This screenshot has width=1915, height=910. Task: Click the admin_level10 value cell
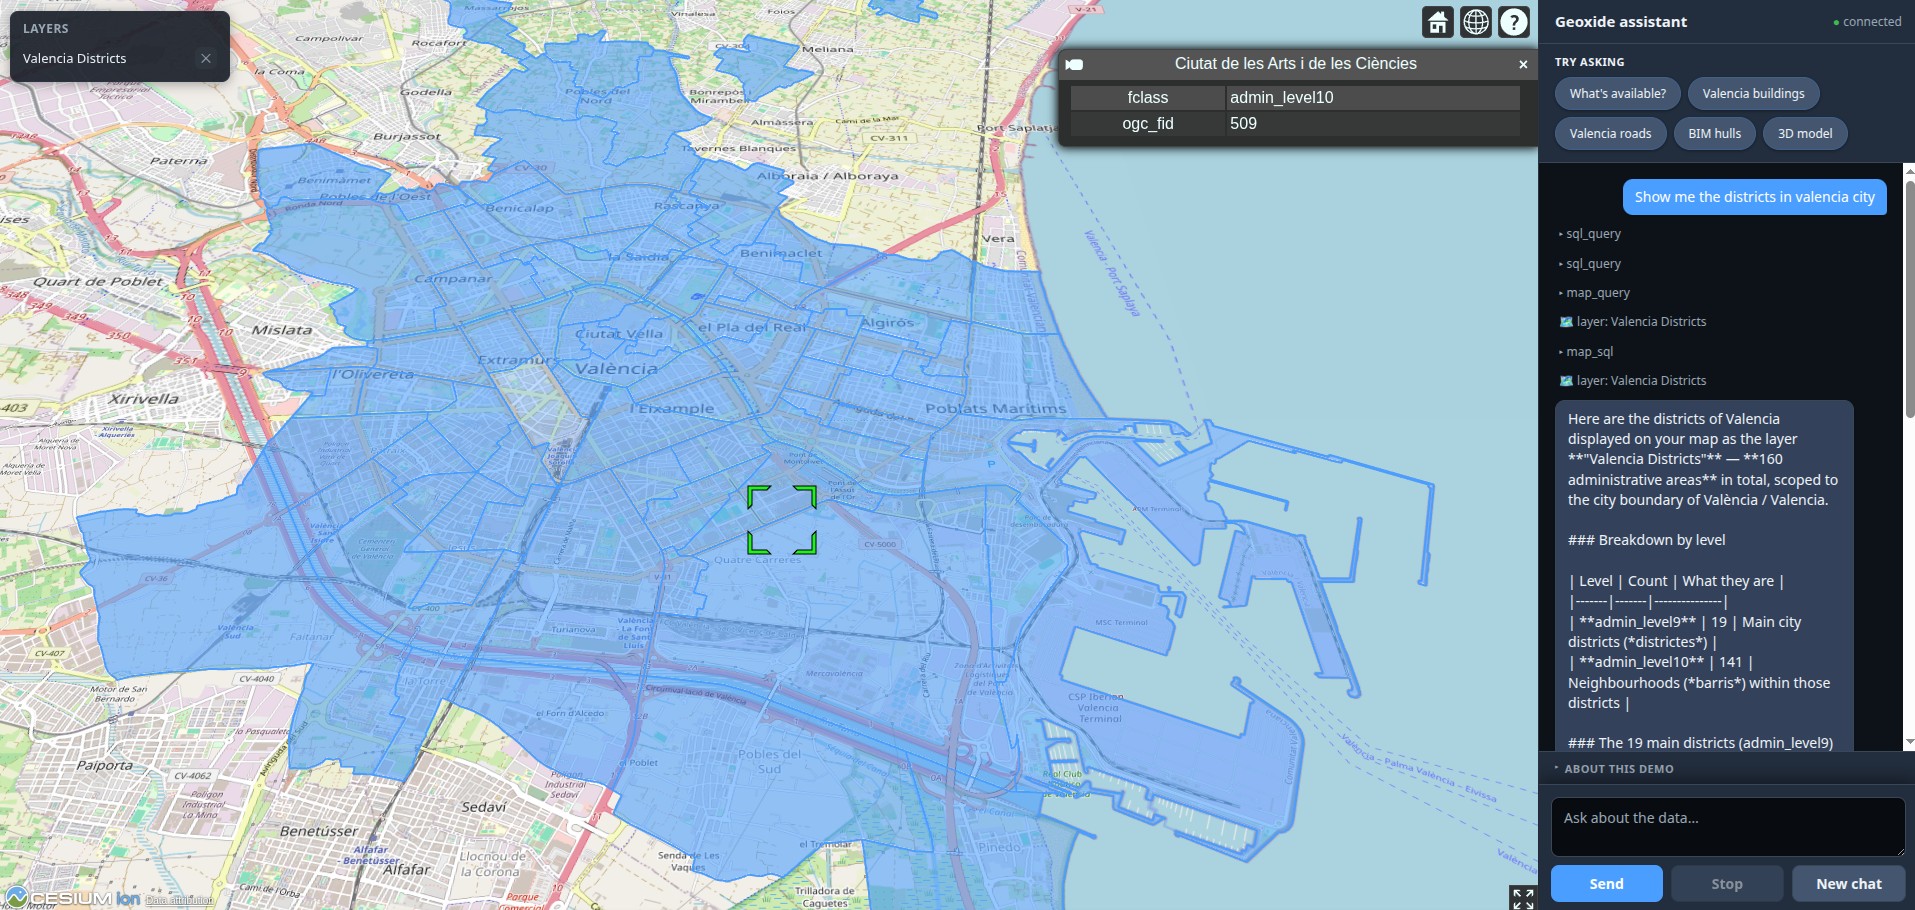(x=1372, y=97)
